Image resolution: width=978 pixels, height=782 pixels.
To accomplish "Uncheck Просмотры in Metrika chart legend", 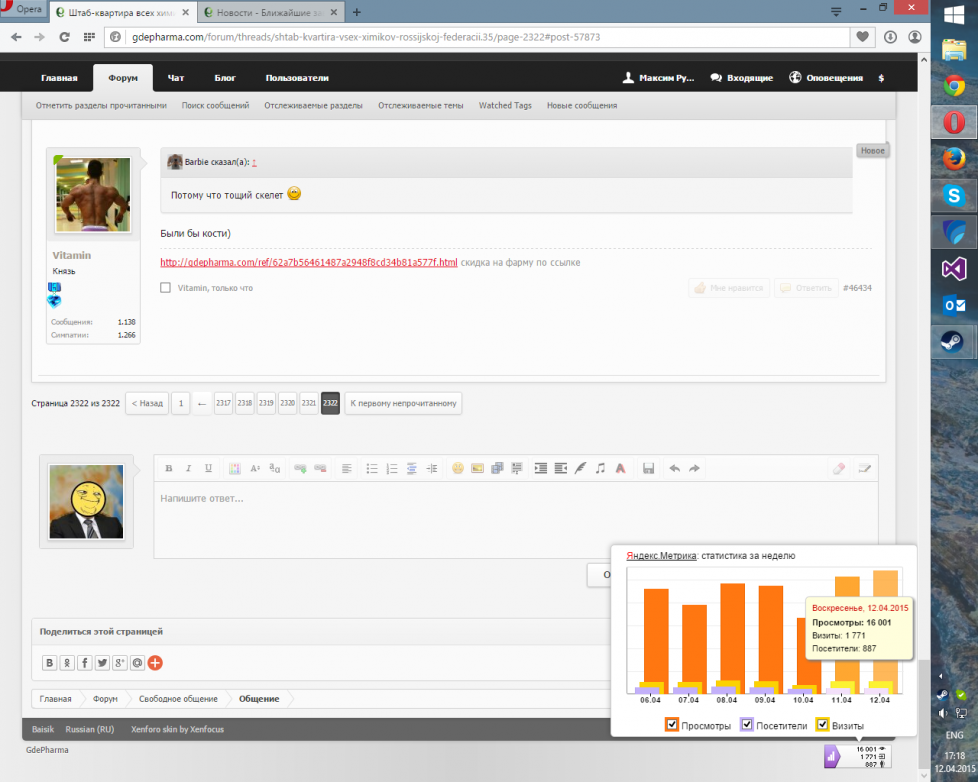I will tap(672, 725).
